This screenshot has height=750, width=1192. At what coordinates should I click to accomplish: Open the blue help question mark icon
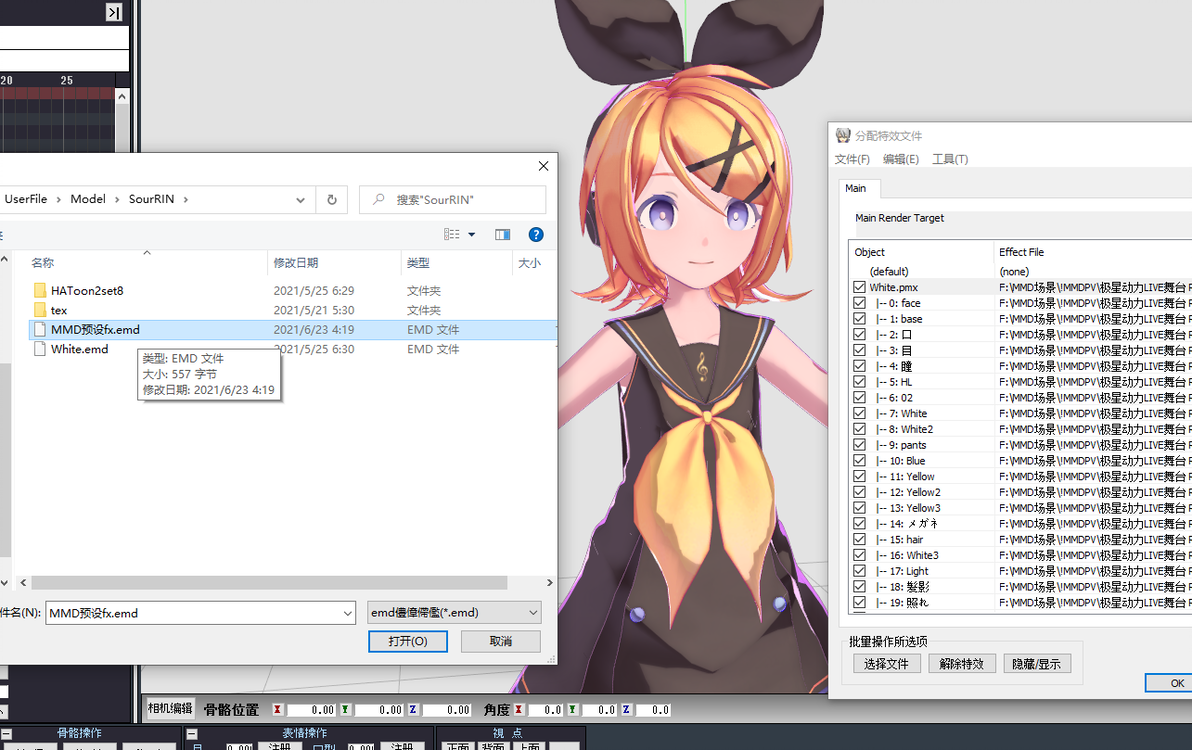pyautogui.click(x=536, y=235)
